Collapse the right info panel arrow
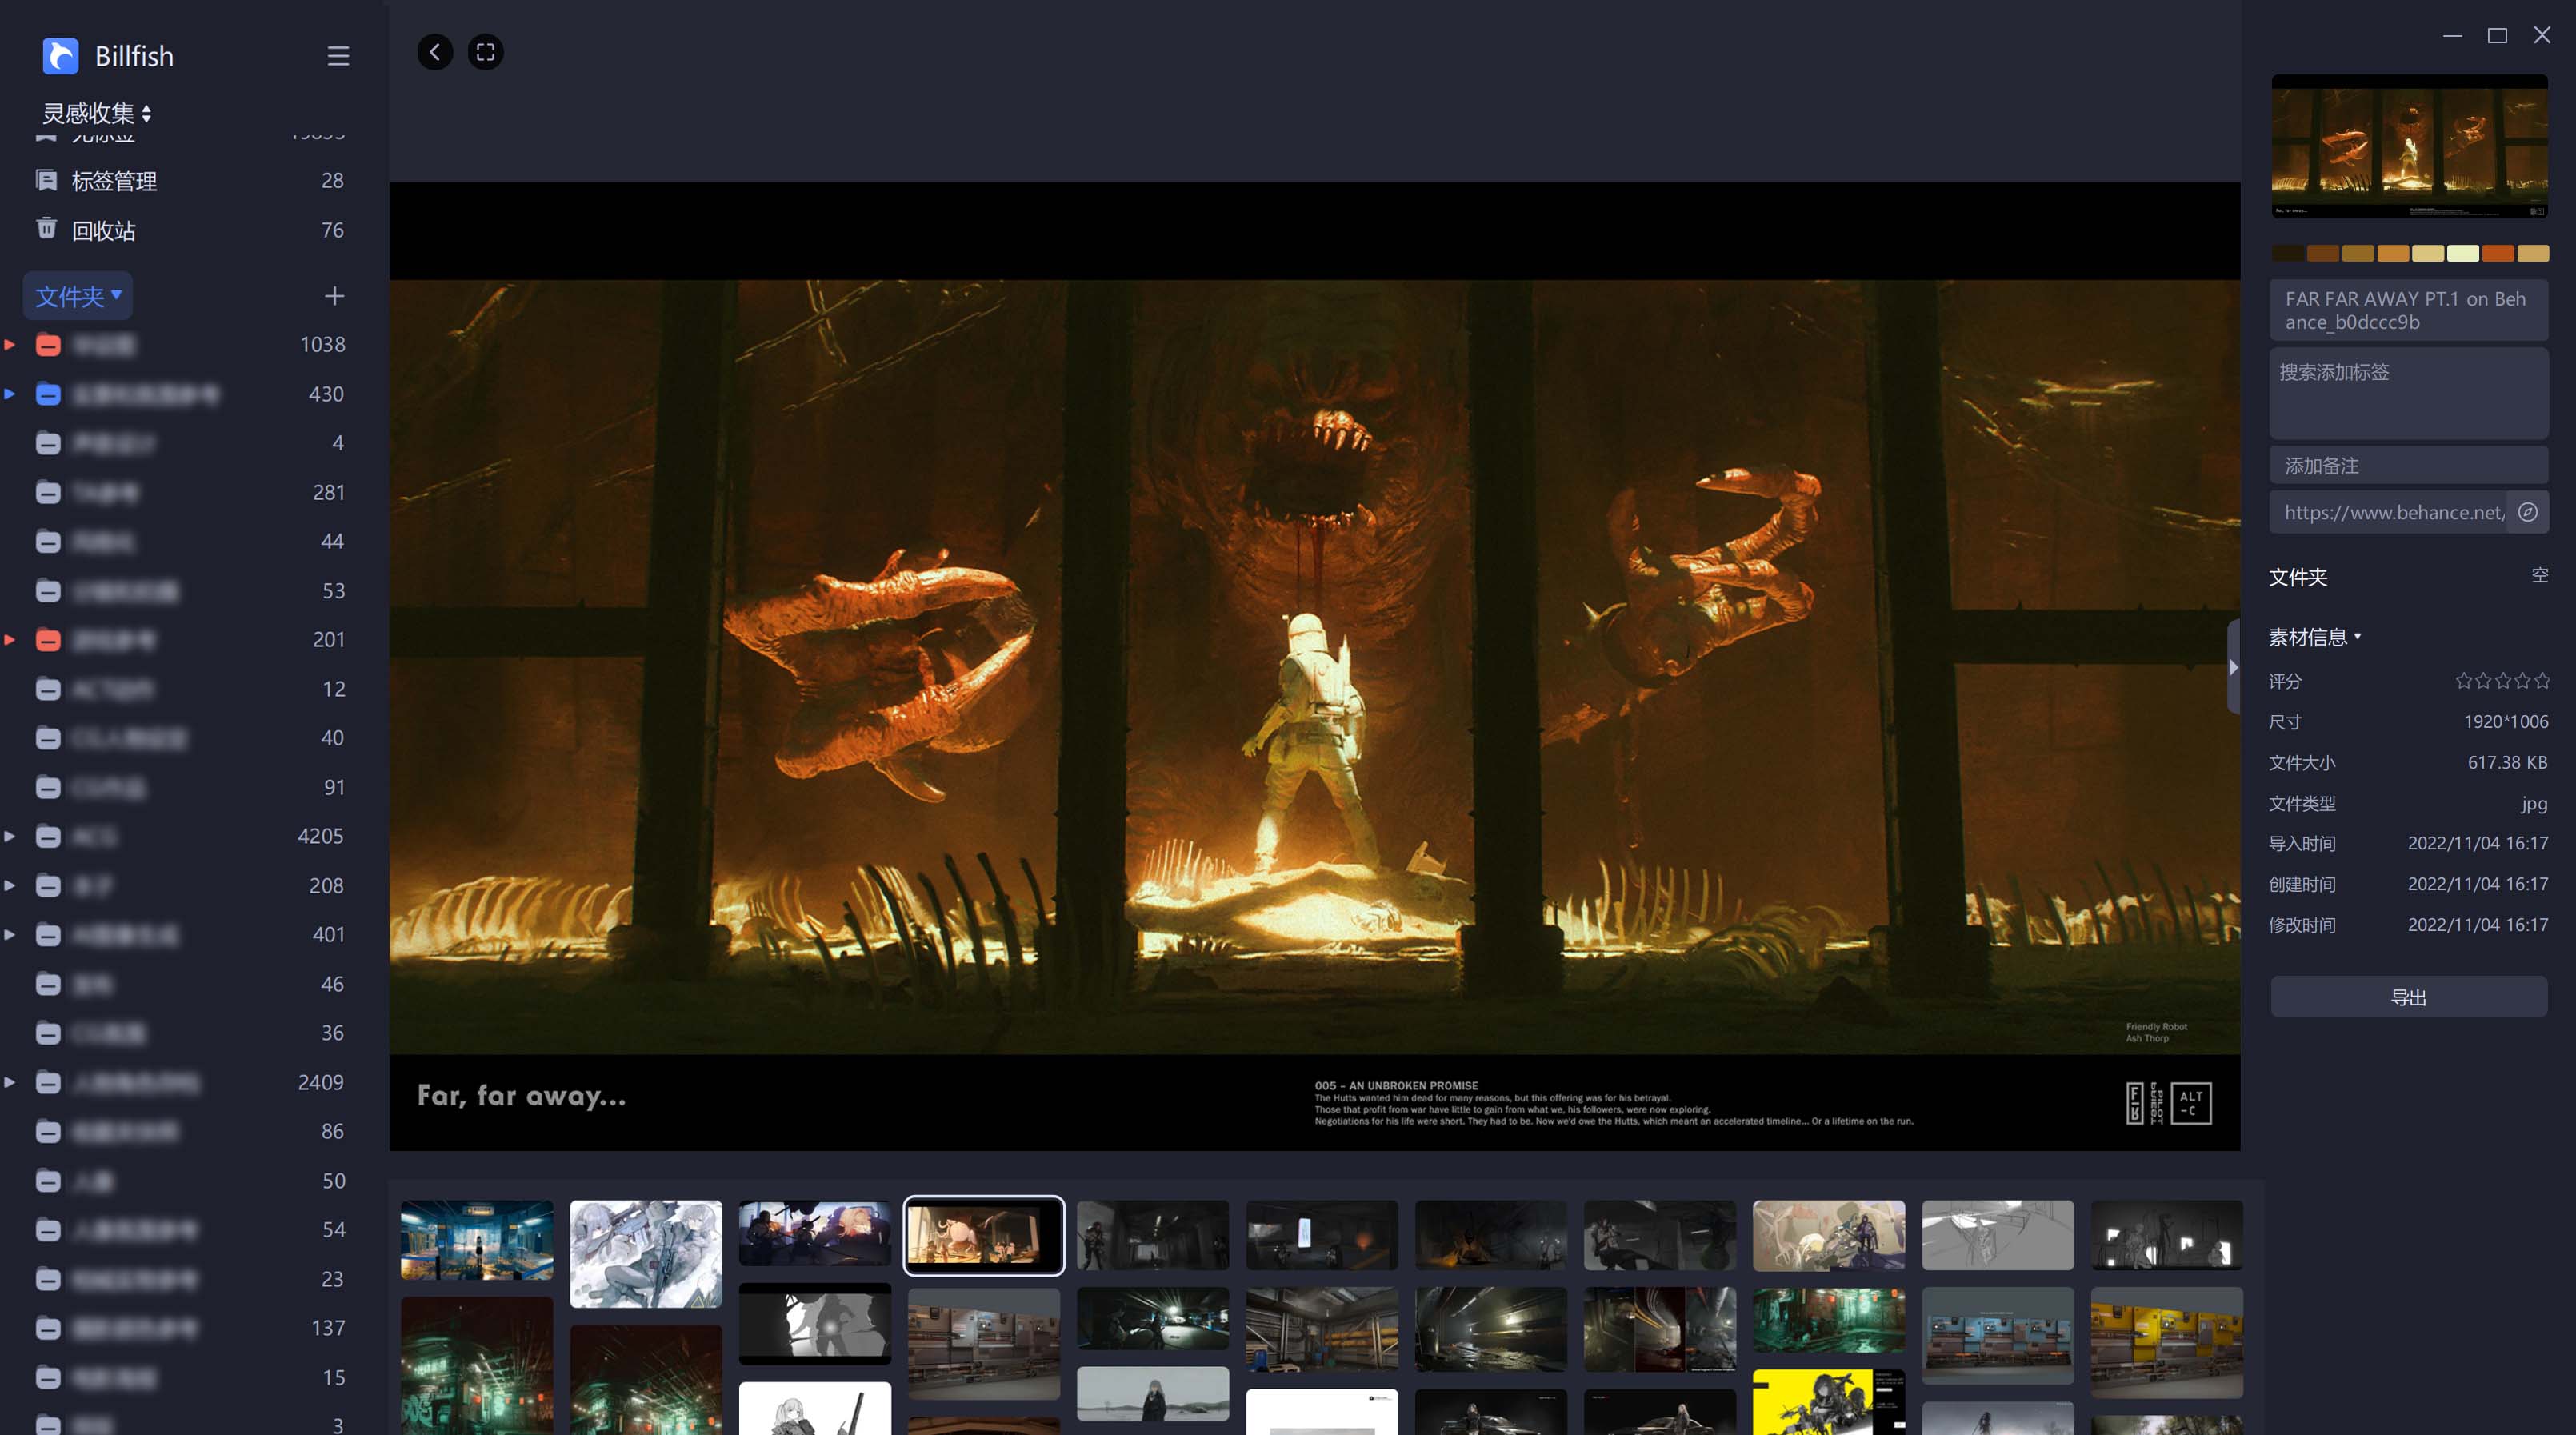This screenshot has height=1435, width=2576. click(x=2233, y=667)
